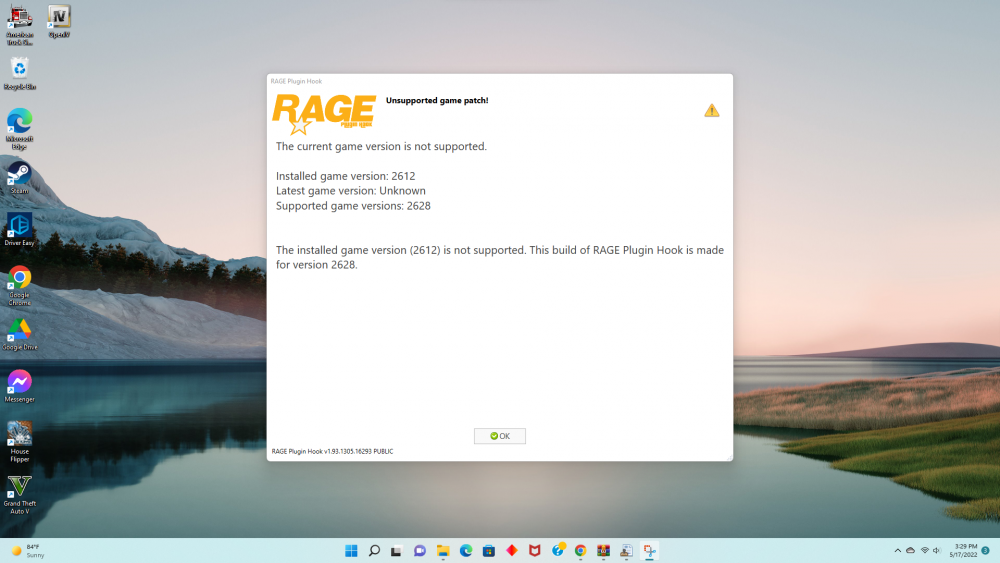The width and height of the screenshot is (1000, 563).
Task: Open the Chat app on taskbar
Action: pyautogui.click(x=420, y=551)
